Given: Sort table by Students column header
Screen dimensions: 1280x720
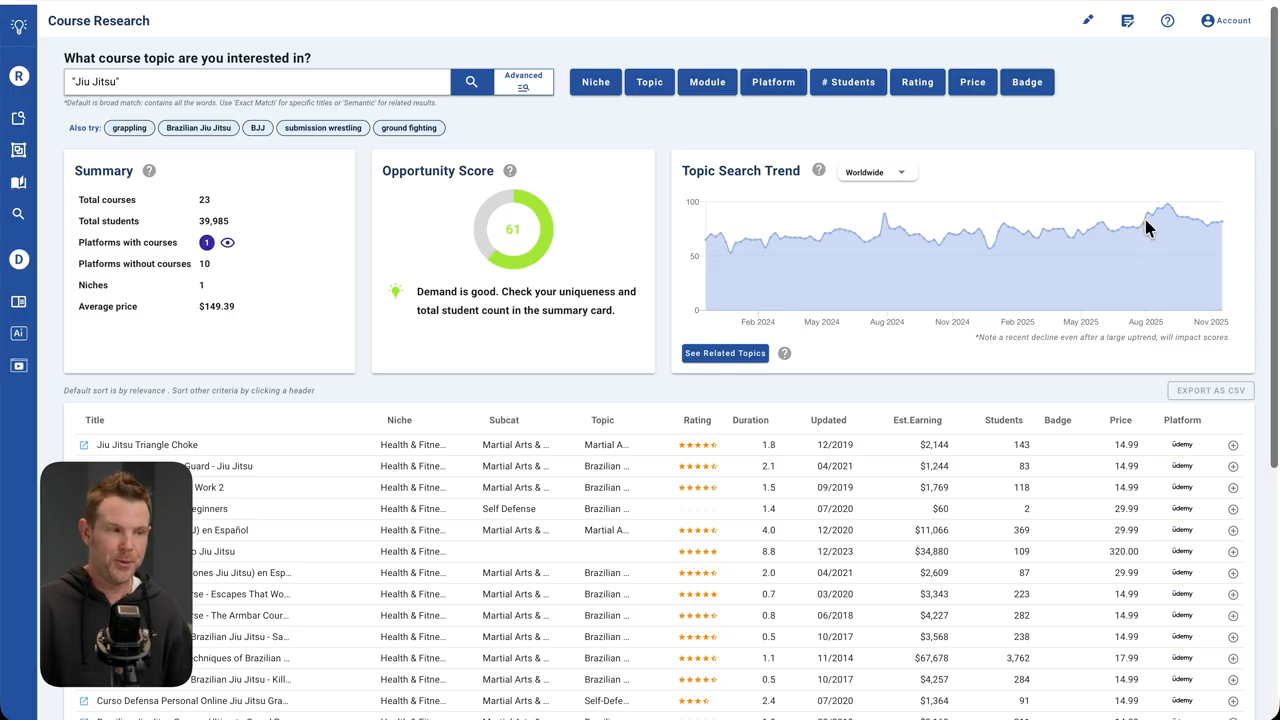Looking at the screenshot, I should click(x=1003, y=420).
